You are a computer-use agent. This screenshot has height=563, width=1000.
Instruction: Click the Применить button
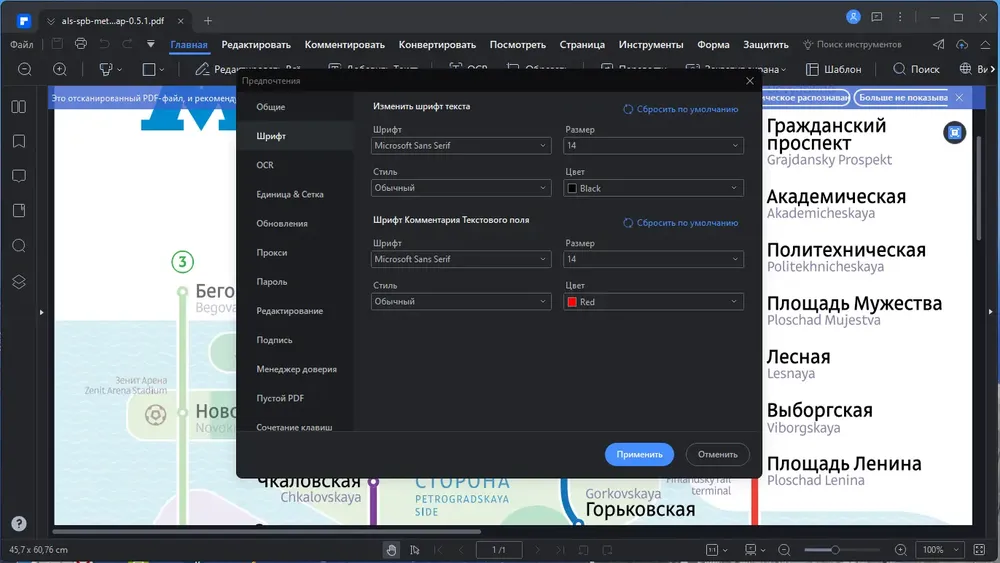639,455
